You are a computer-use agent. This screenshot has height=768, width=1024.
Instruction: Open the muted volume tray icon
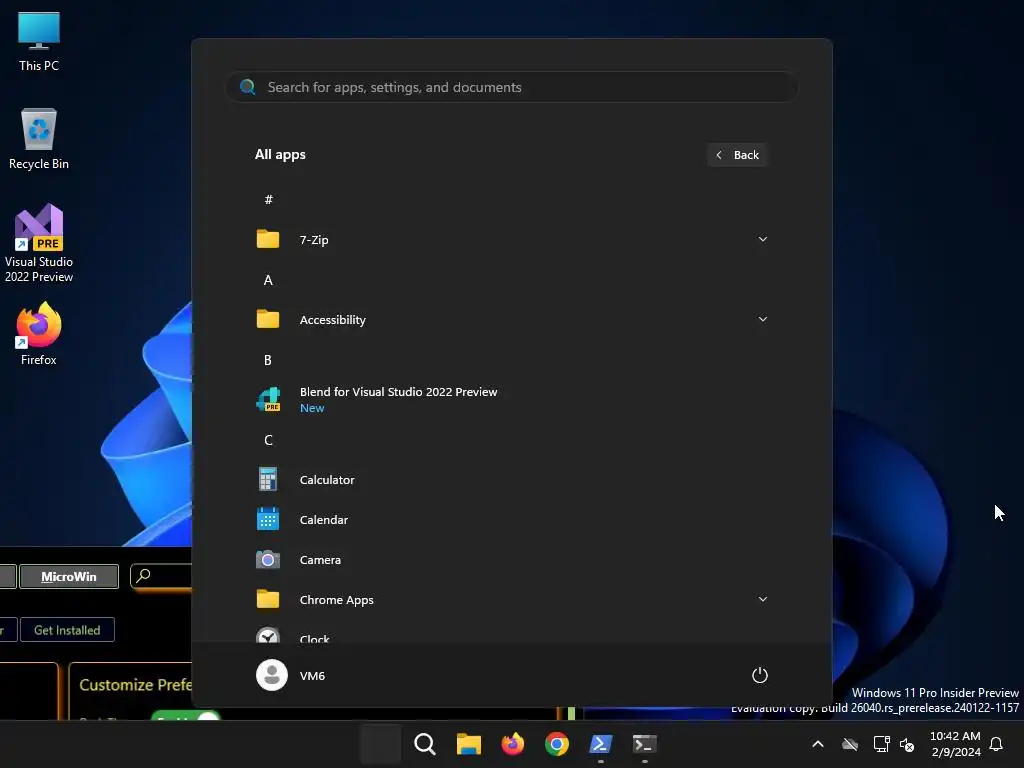(907, 744)
